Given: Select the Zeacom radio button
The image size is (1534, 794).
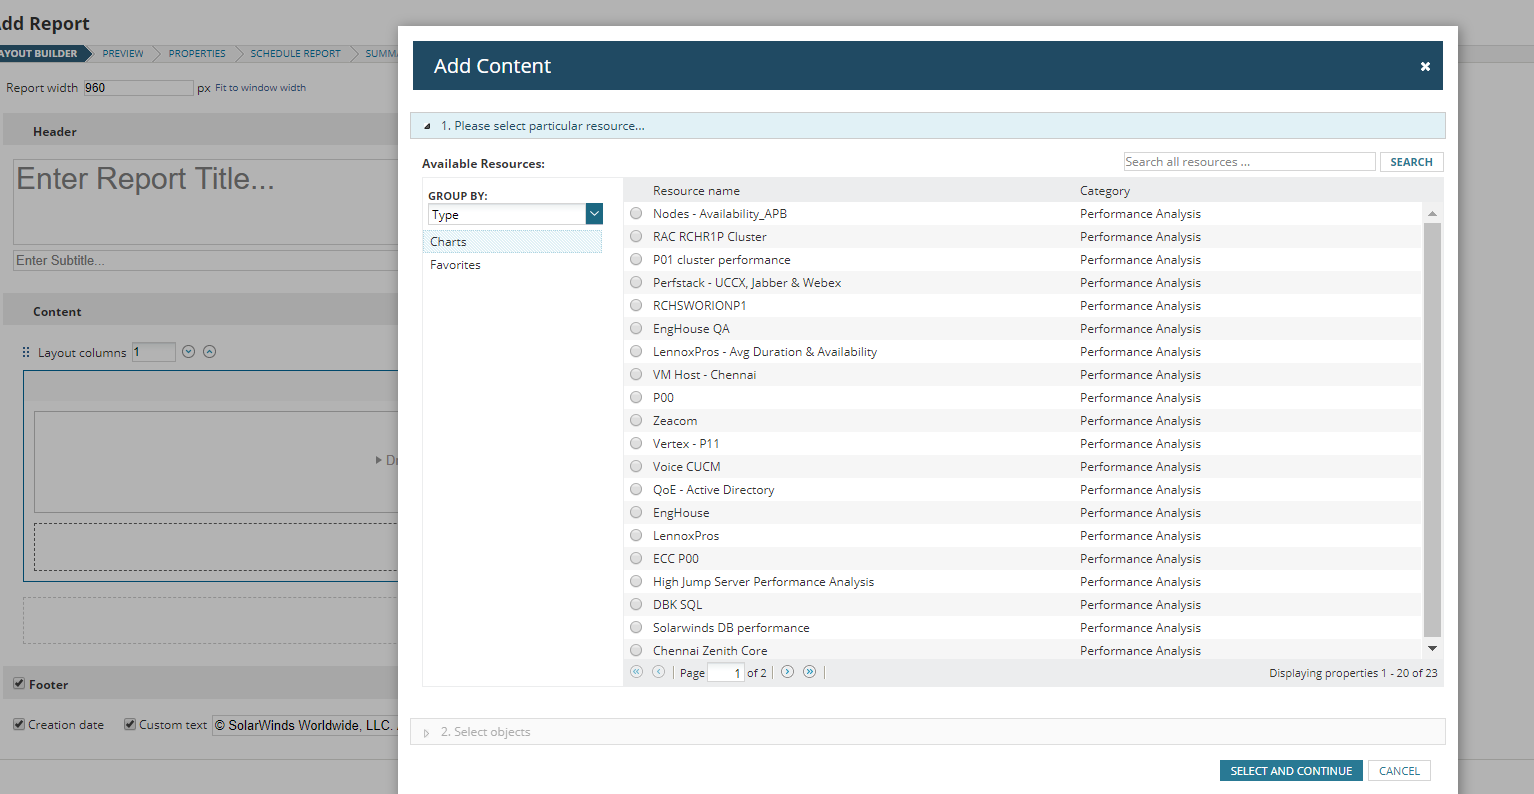Looking at the screenshot, I should 636,420.
